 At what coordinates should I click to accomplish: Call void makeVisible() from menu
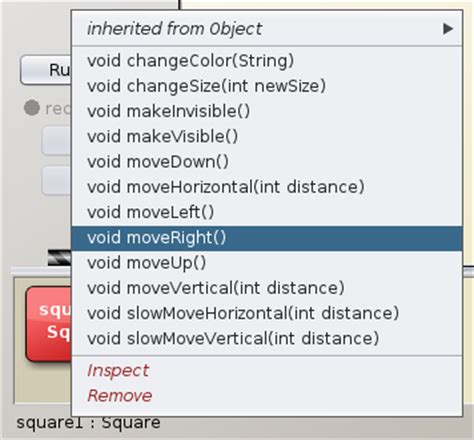[267, 137]
